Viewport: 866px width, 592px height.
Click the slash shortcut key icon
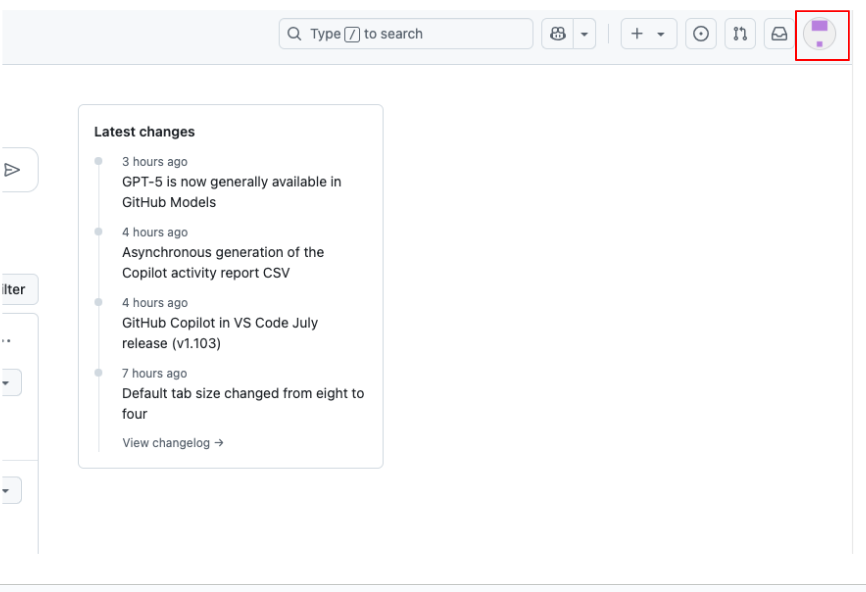[x=352, y=34]
